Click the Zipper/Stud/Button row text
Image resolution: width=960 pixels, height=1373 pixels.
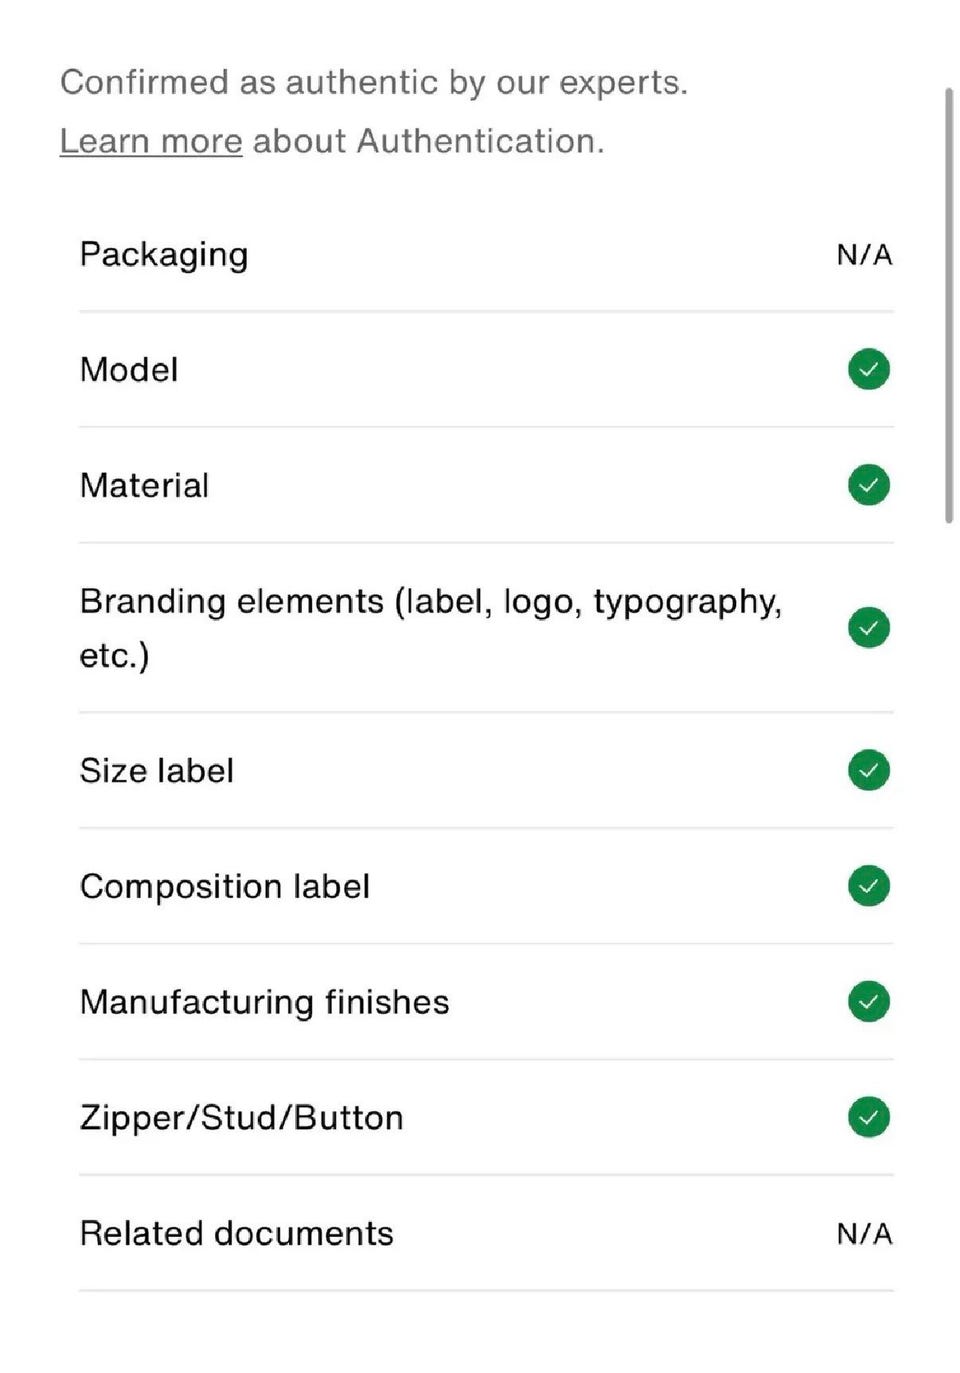coord(241,1118)
